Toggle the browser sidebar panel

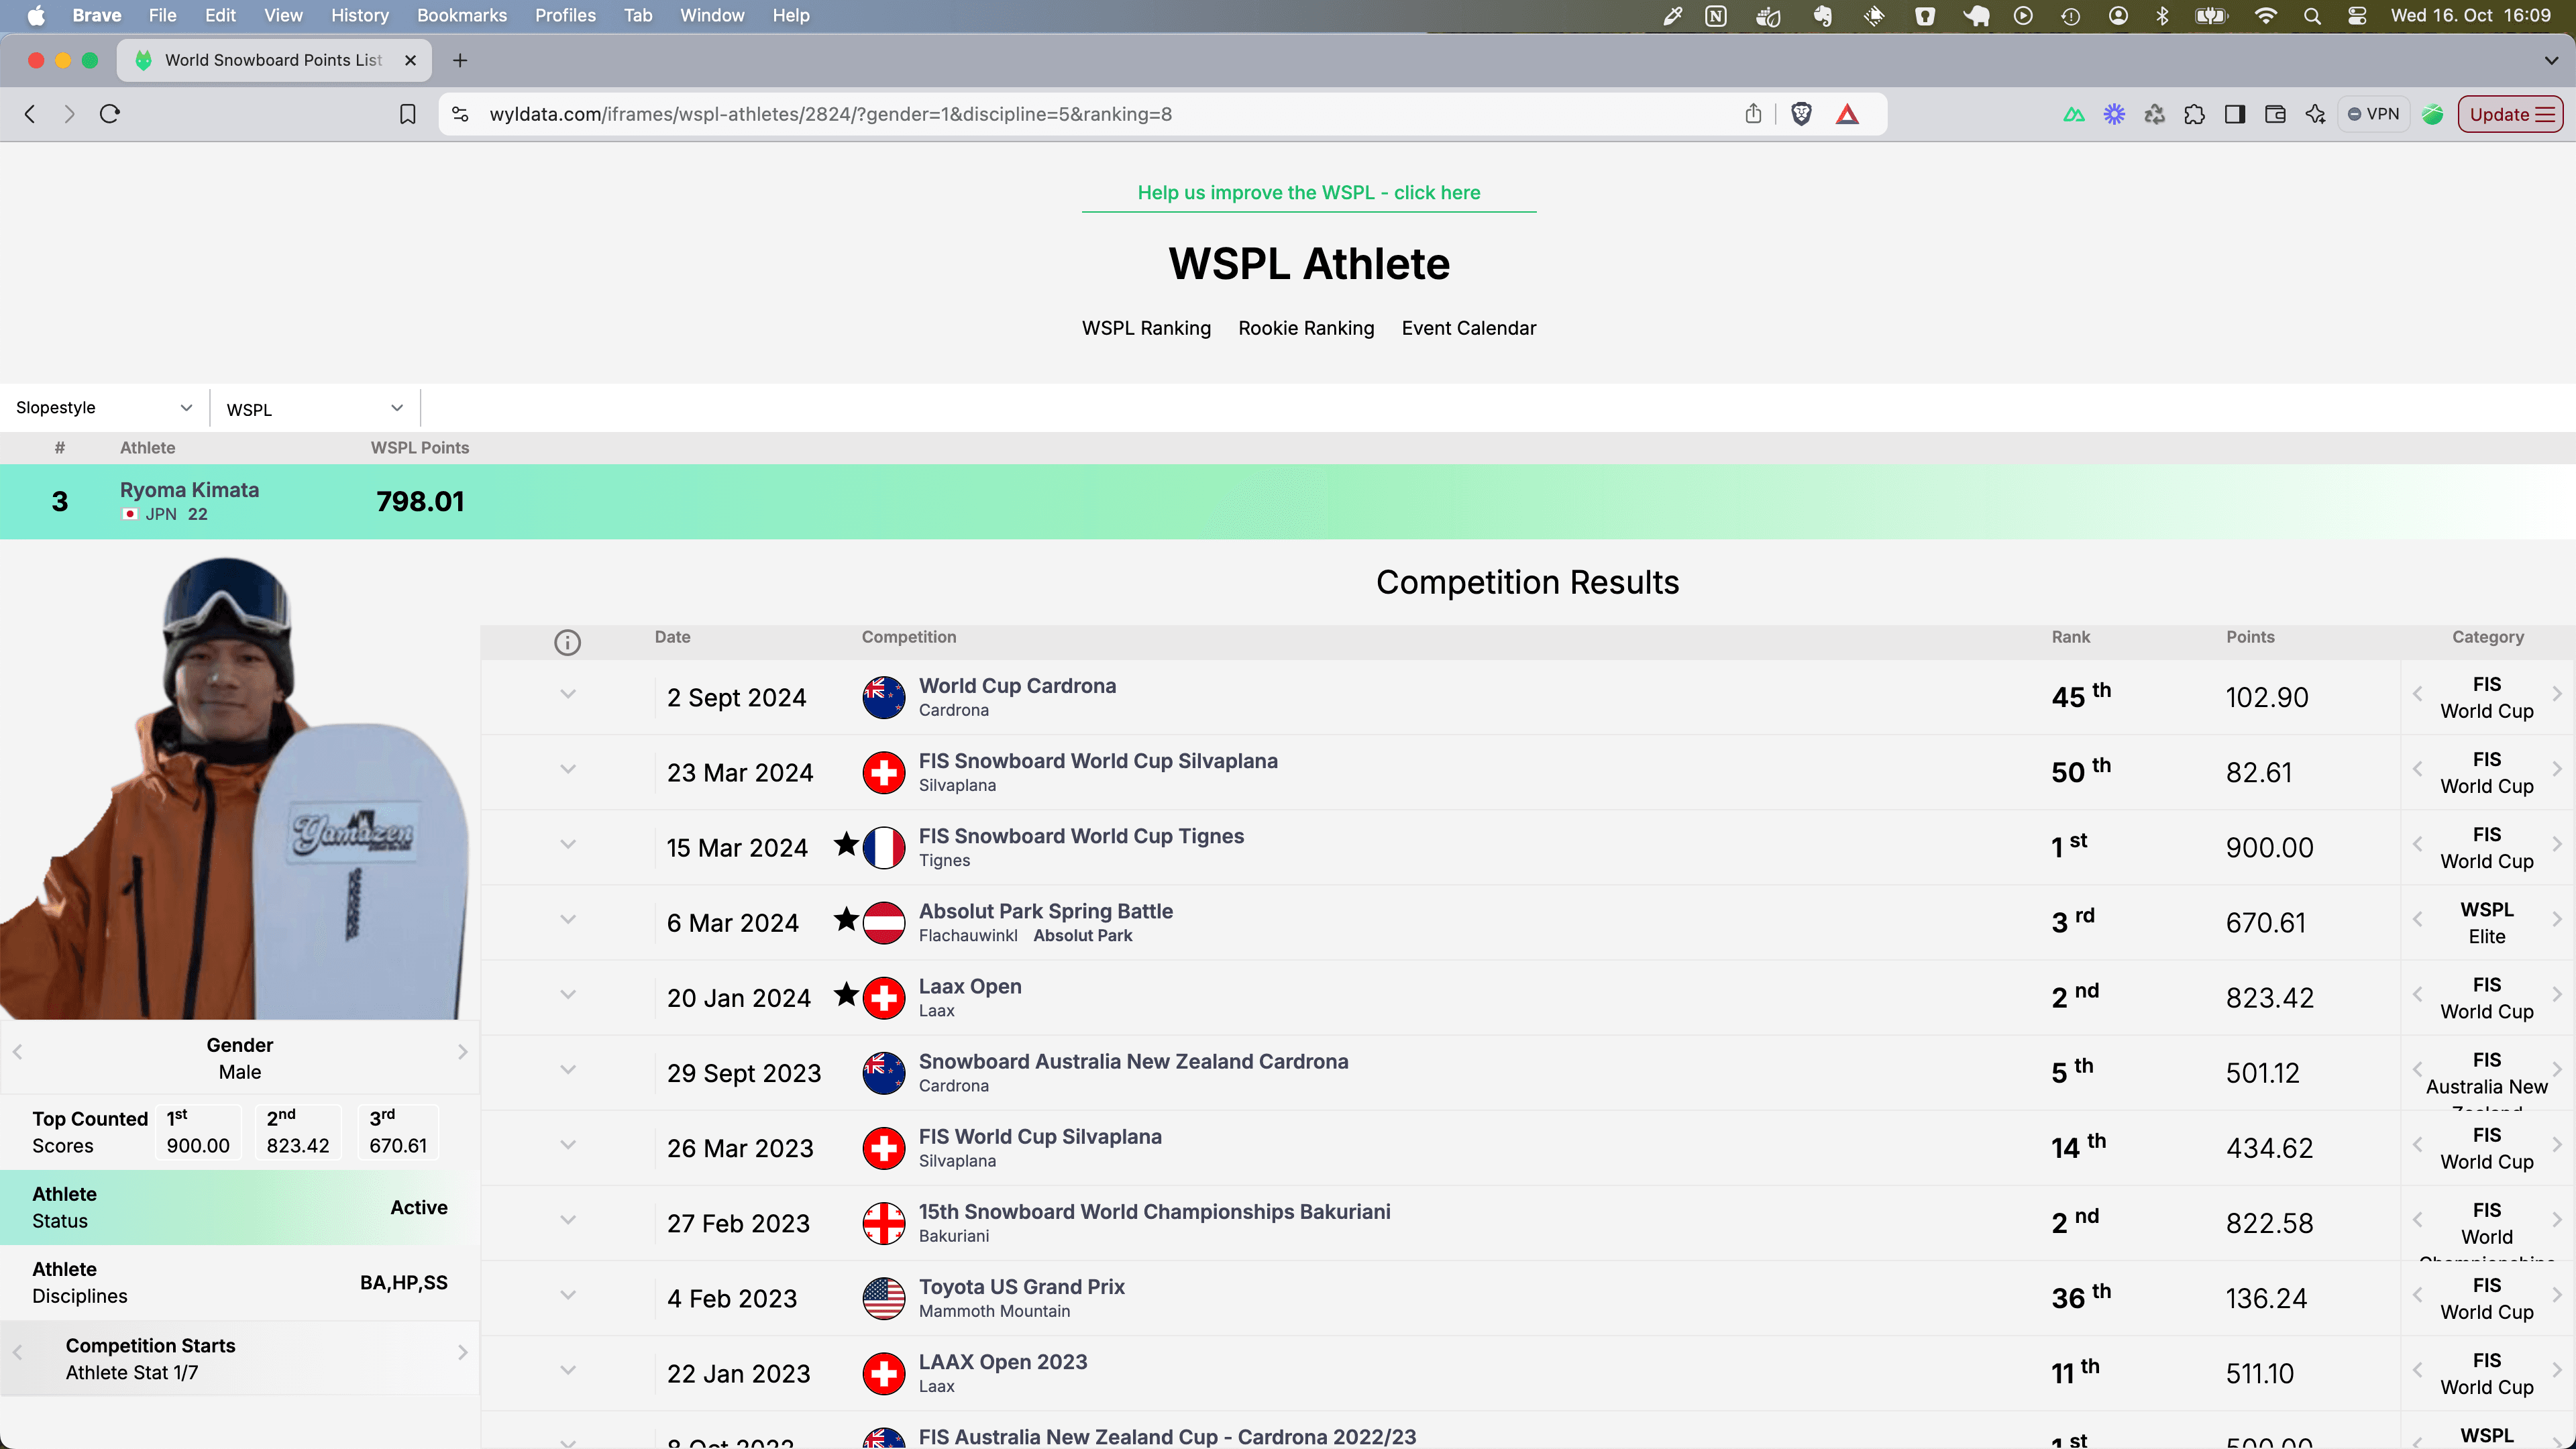(x=2234, y=114)
